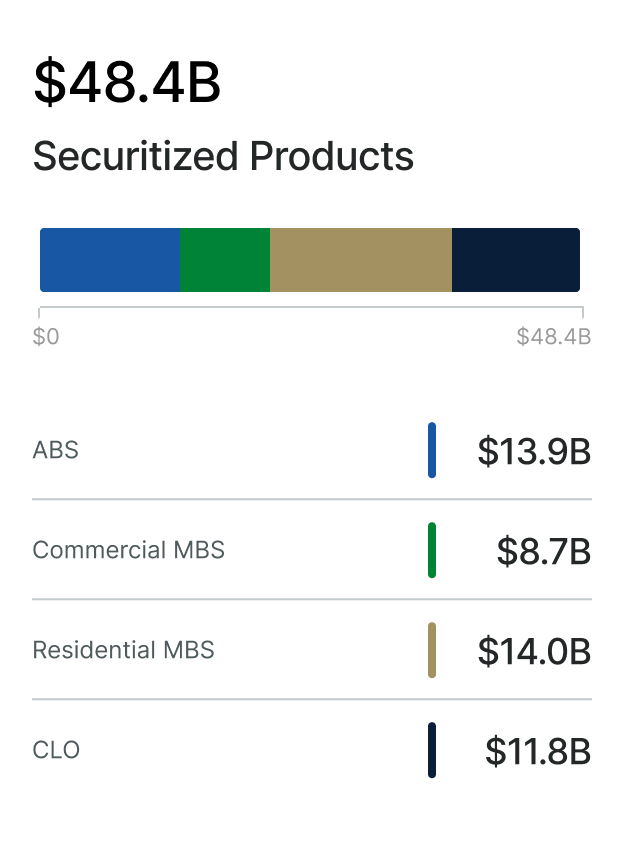This screenshot has width=624, height=849.
Task: Click the Securitized Products title
Action: pyautogui.click(x=223, y=157)
